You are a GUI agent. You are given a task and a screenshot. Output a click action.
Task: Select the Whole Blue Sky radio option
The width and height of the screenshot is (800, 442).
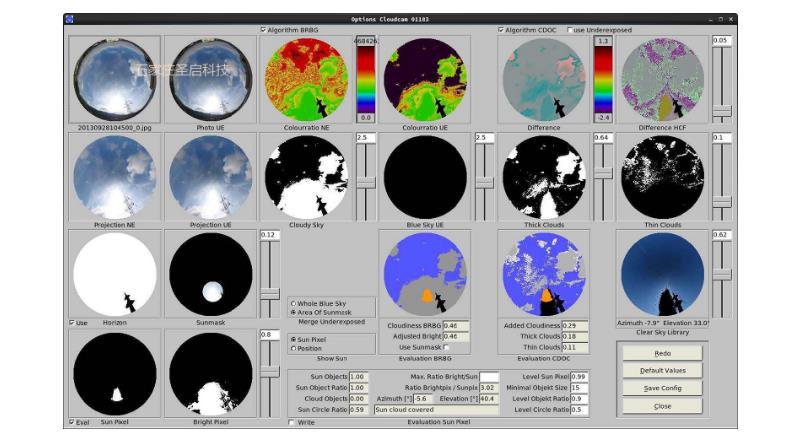[293, 303]
